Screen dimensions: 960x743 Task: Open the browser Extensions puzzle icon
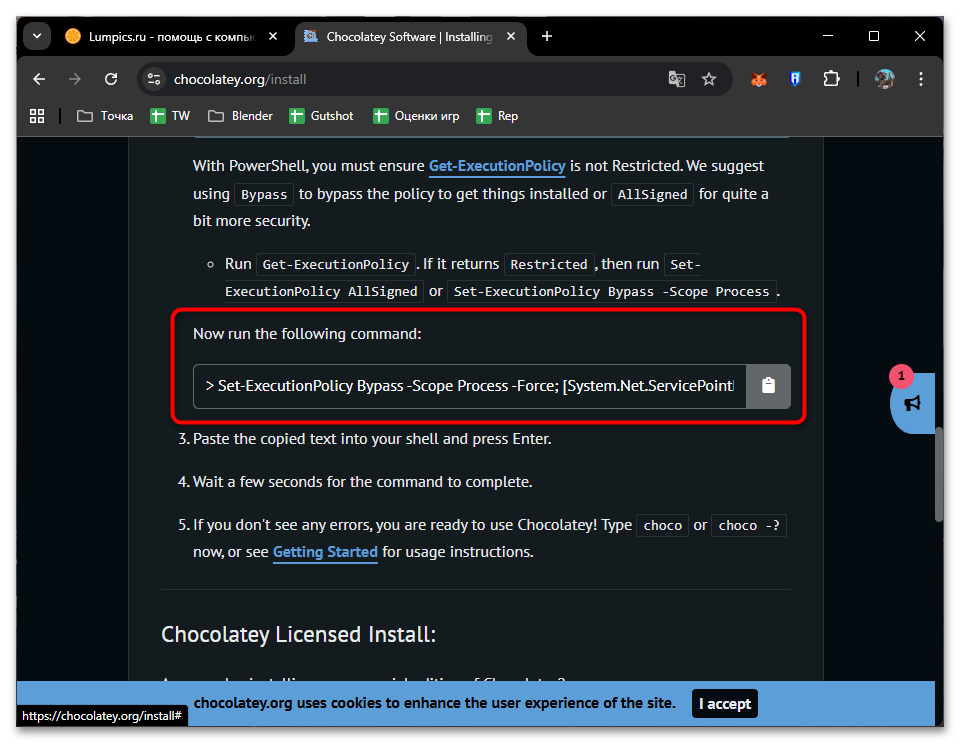click(831, 78)
